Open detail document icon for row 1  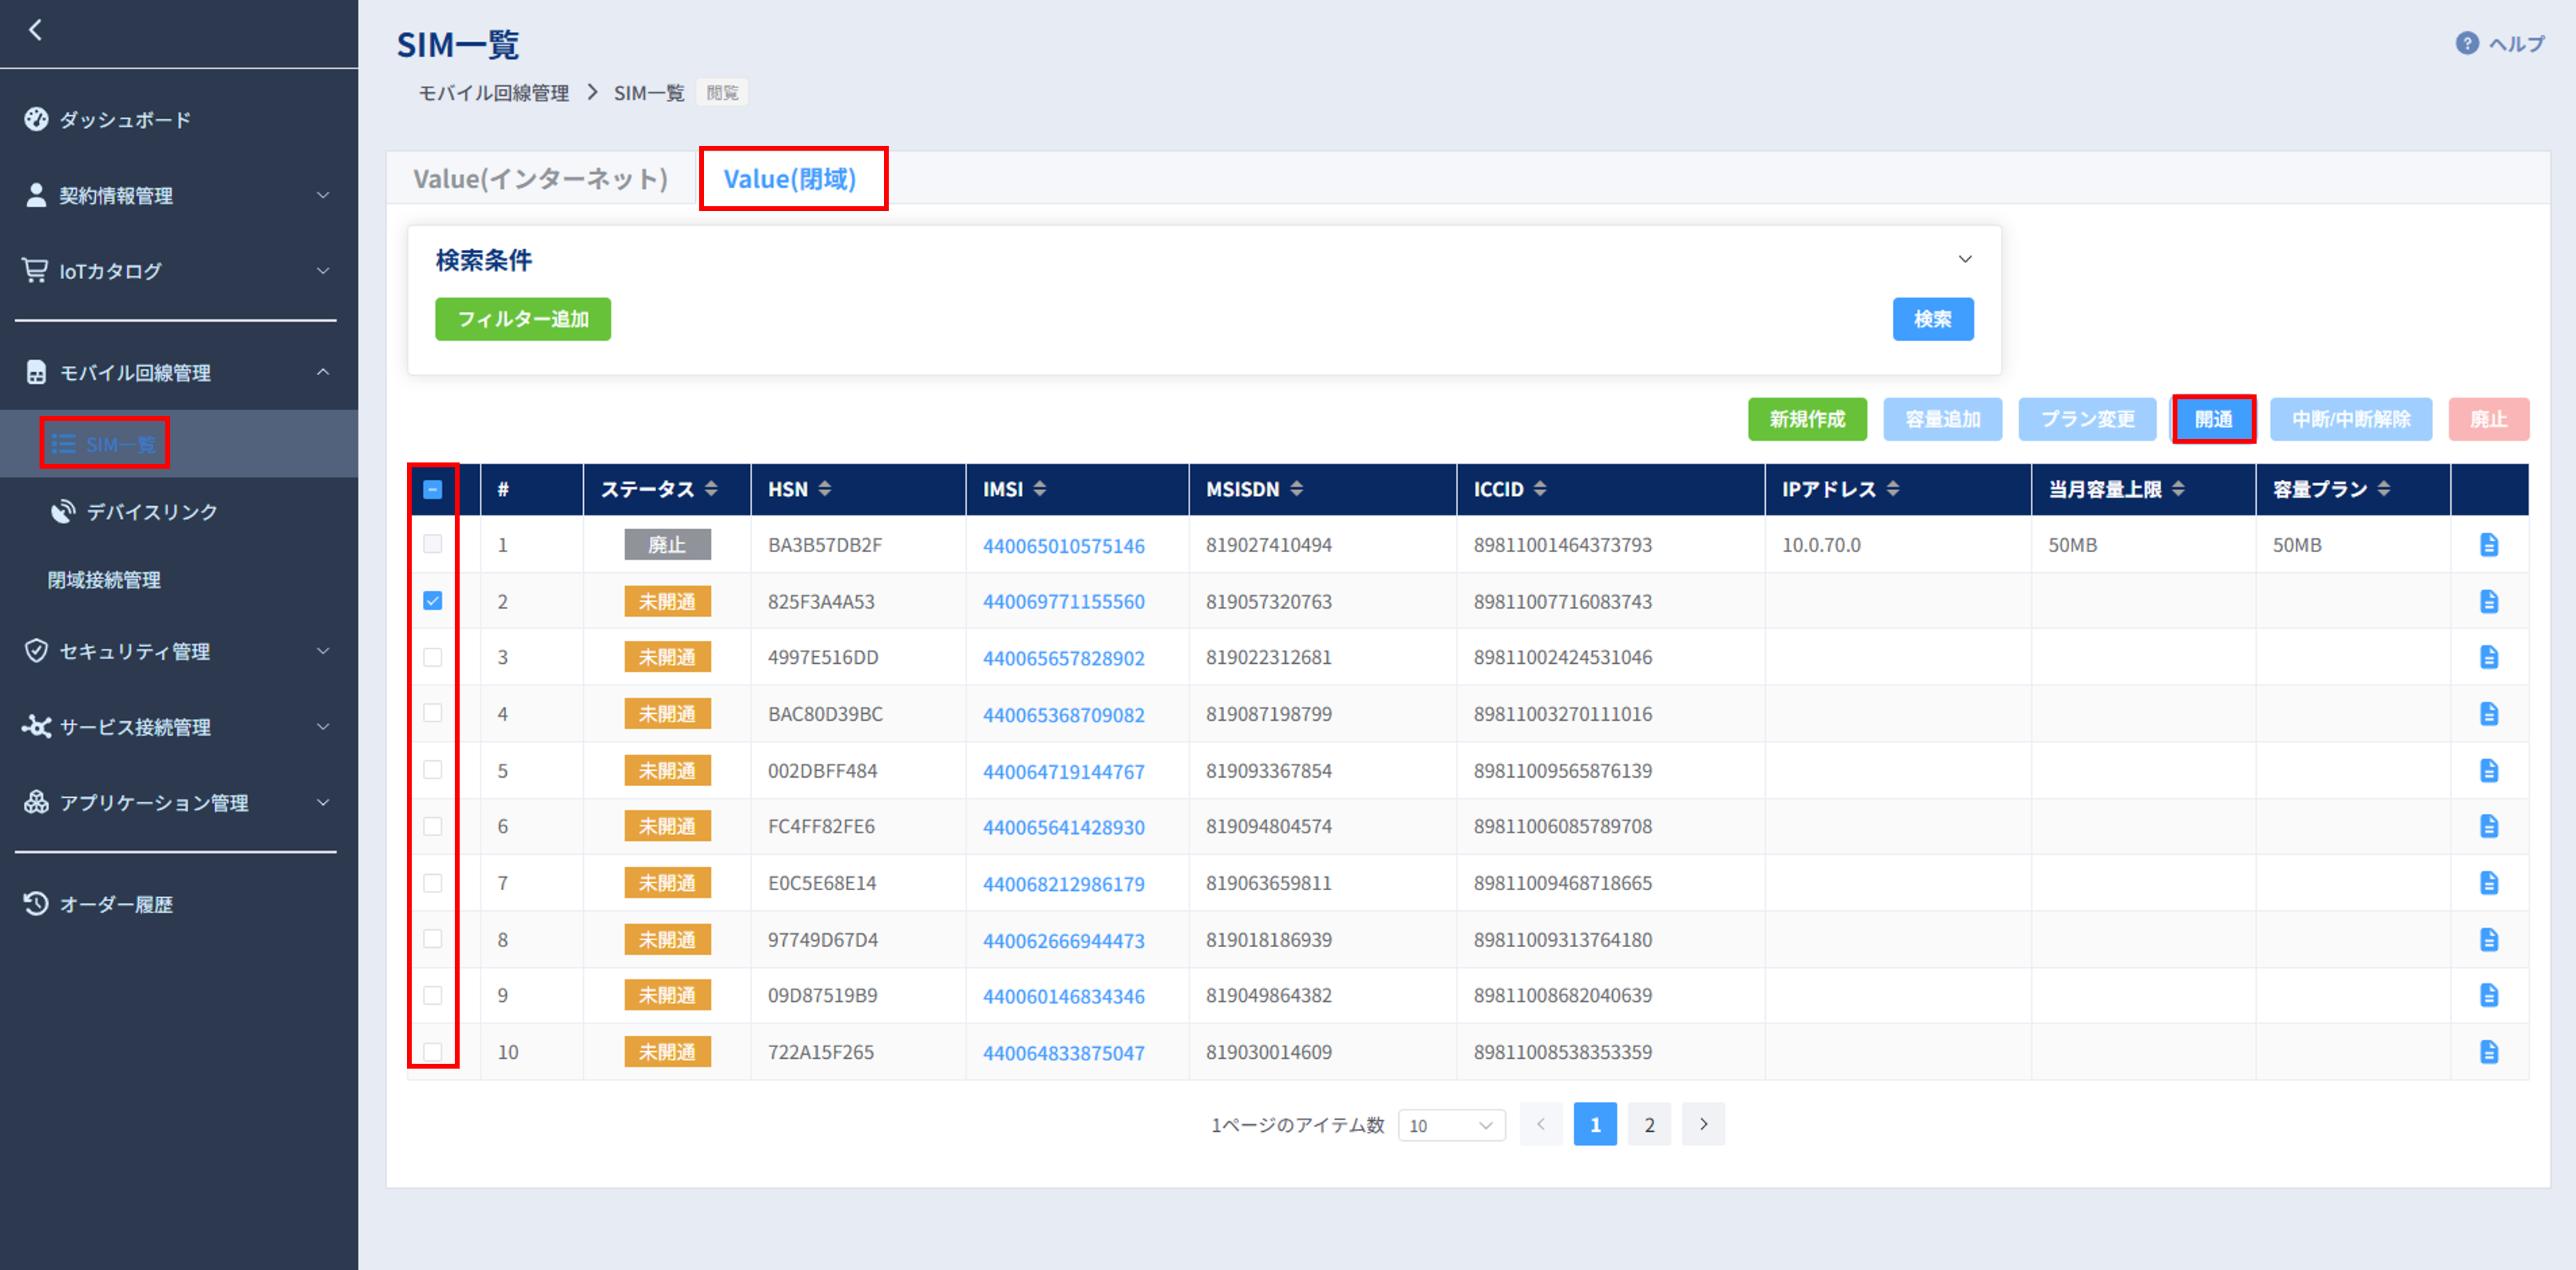pos(2488,545)
